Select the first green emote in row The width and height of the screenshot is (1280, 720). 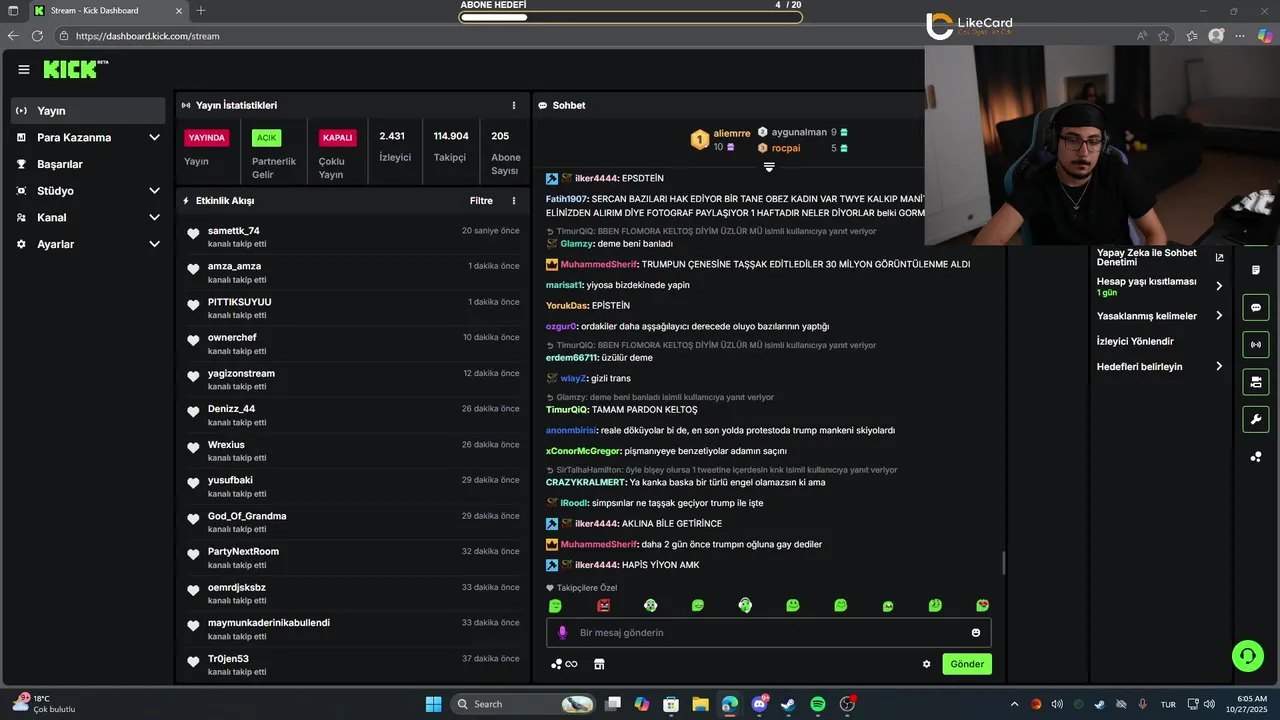coord(555,605)
